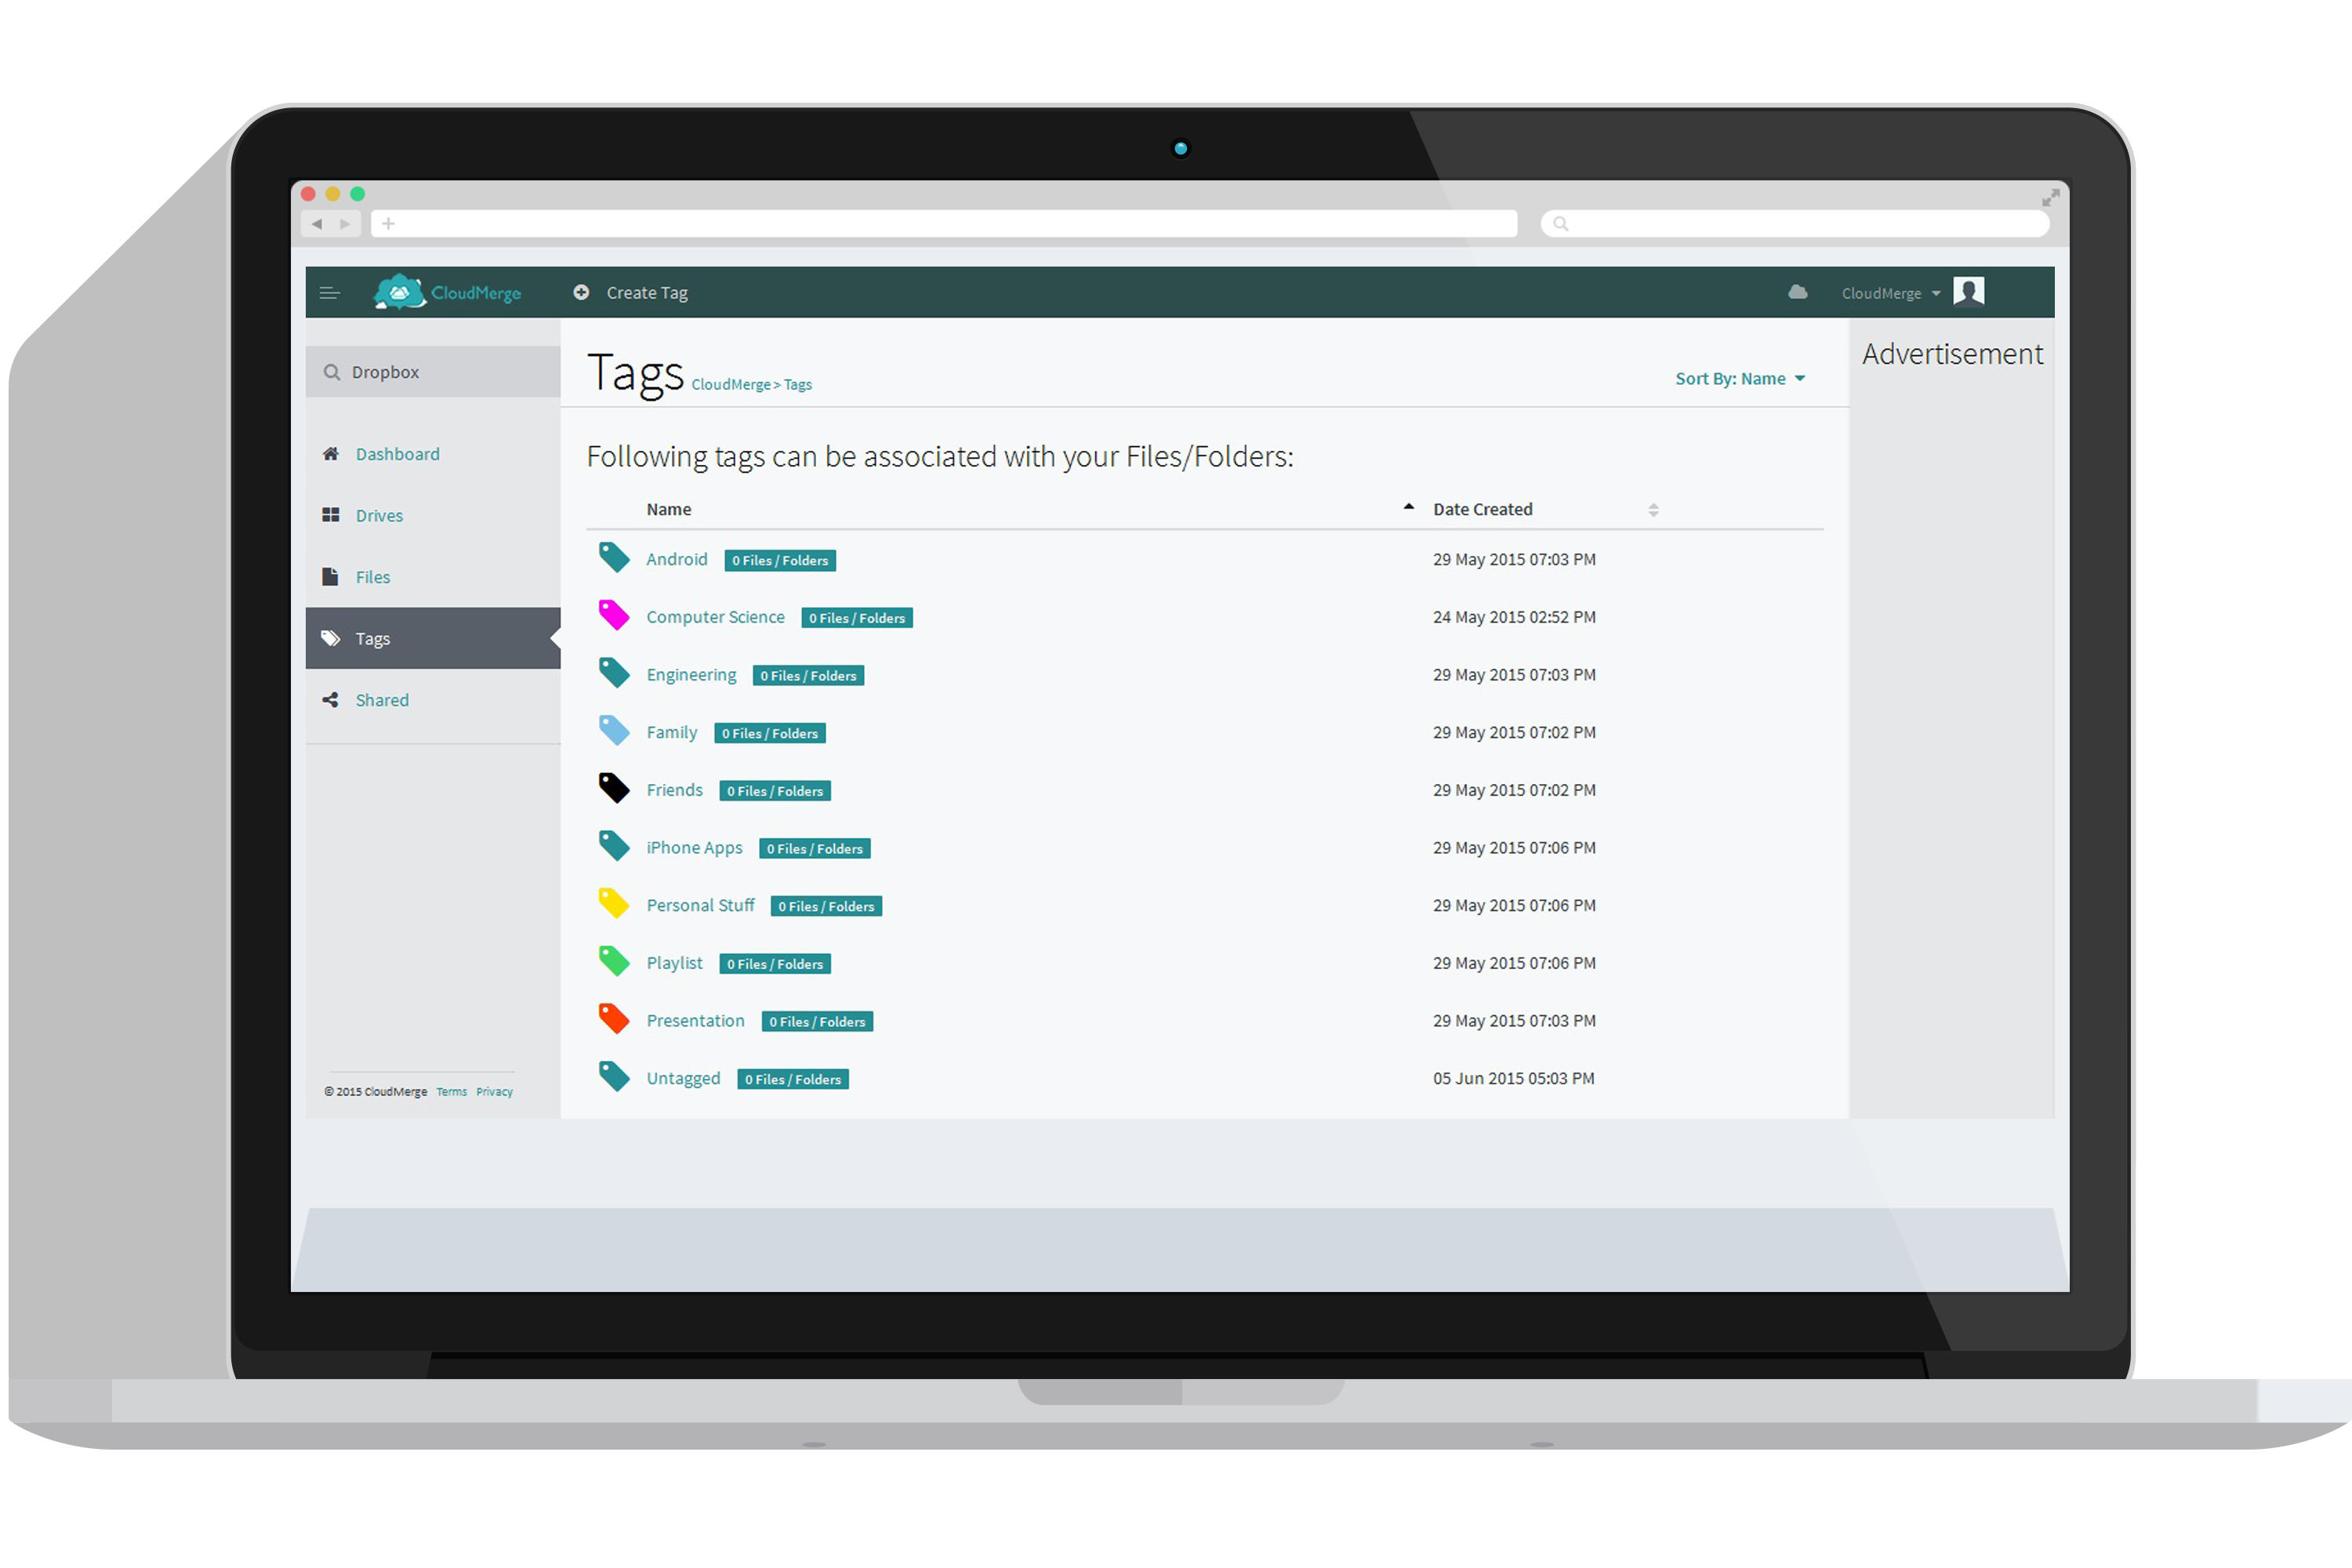Screen dimensions: 2352x1568
Task: Open Dashboard in the sidebar
Action: (397, 454)
